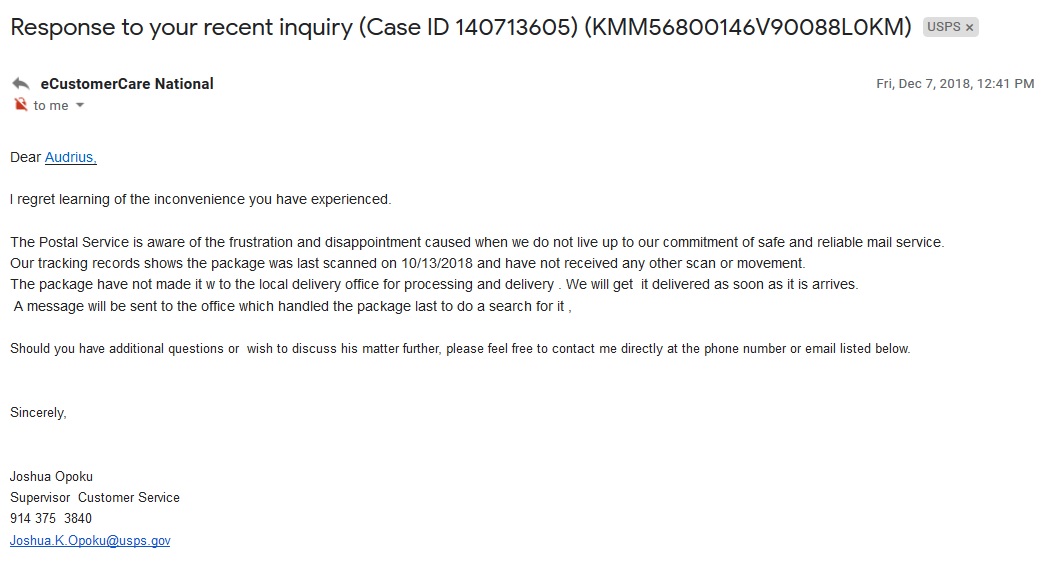This screenshot has width=1054, height=582.
Task: Click "Response to your recent inquiry" subject text
Action: tap(181, 28)
